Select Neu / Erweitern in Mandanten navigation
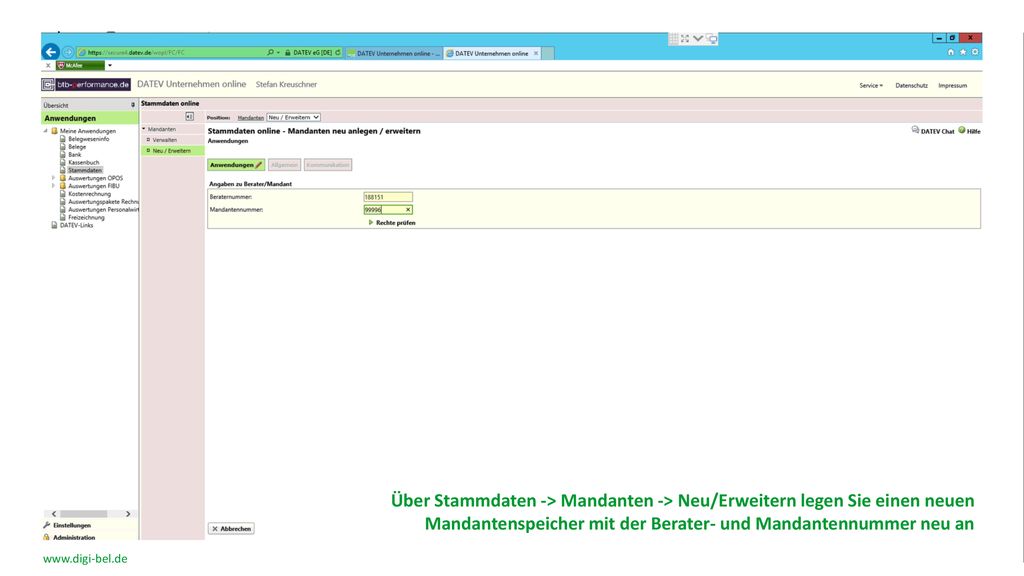The height and width of the screenshot is (576, 1024). (172, 151)
